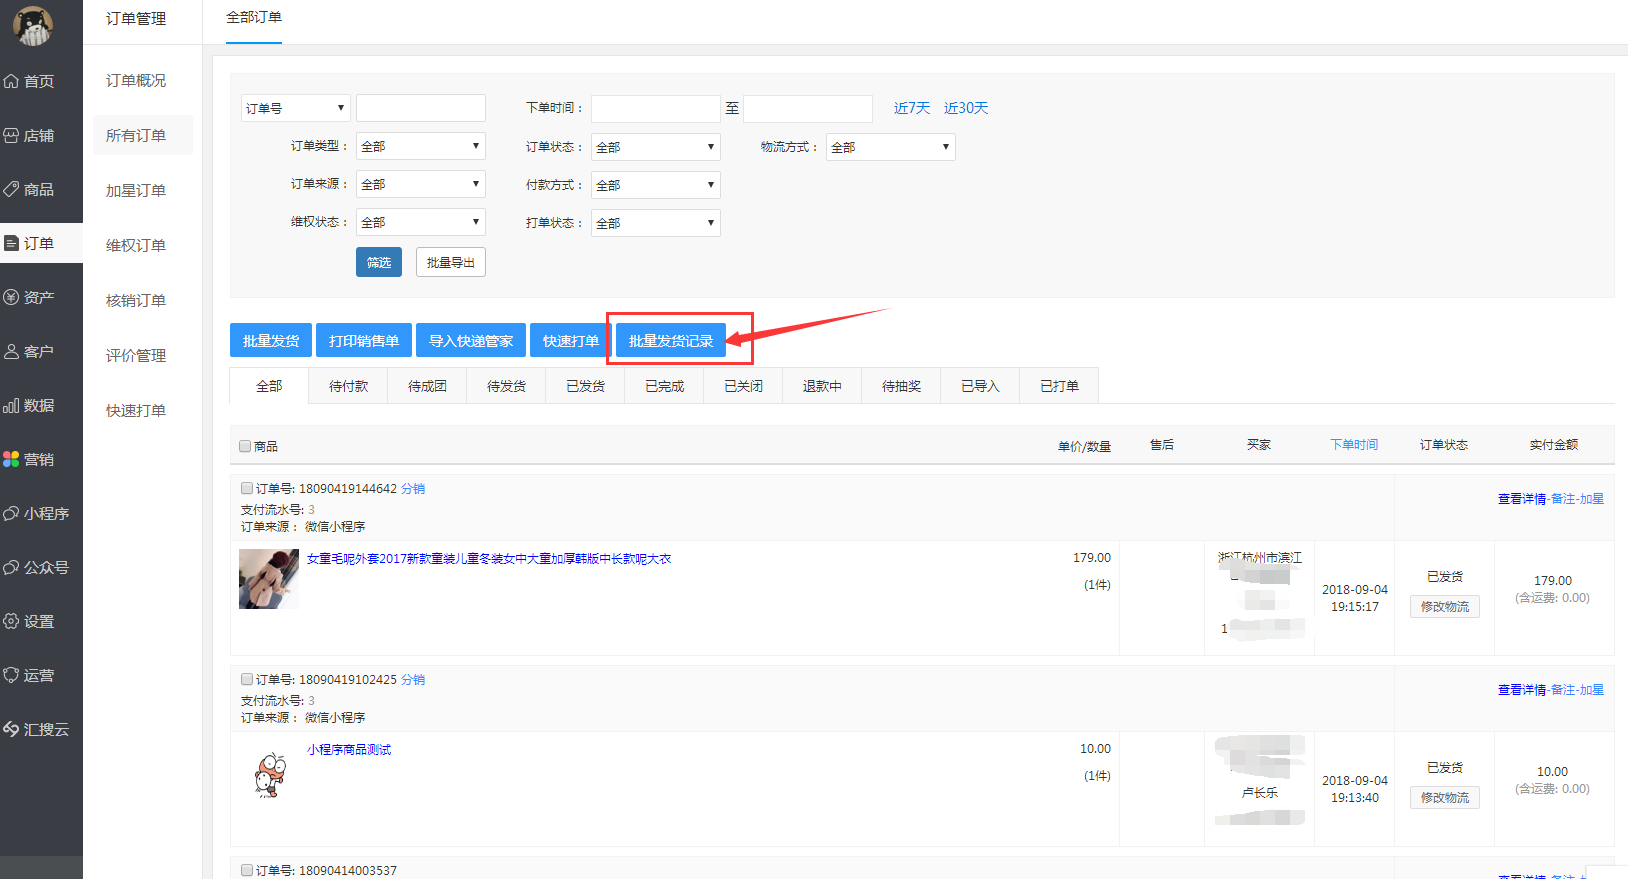
Task: Open data (数据) bar chart icon
Action: coord(12,405)
